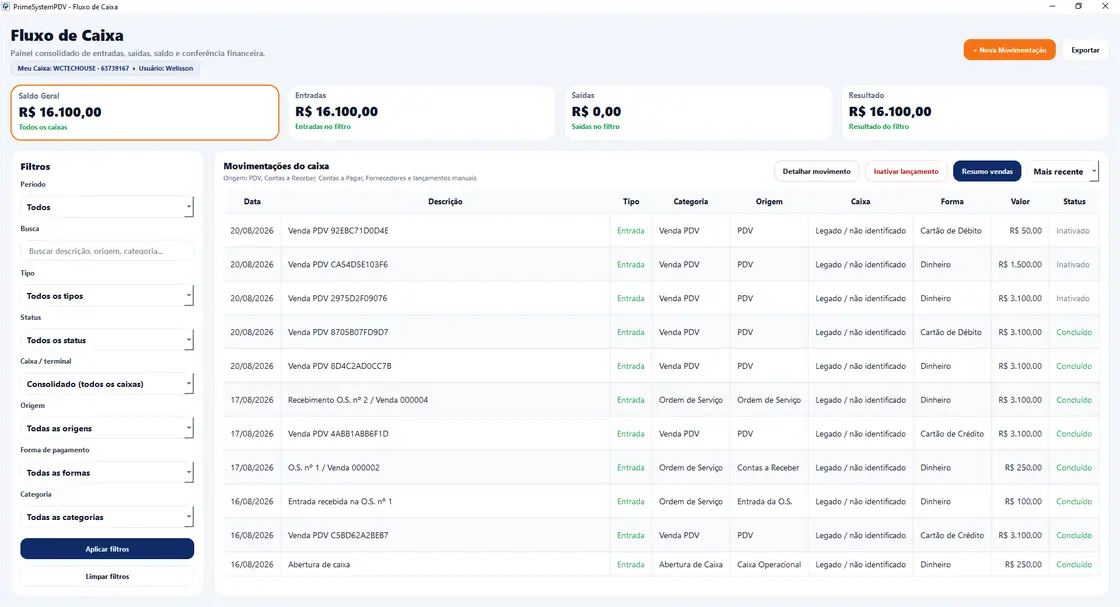Image resolution: width=1120 pixels, height=607 pixels.
Task: Open the Todos os status dropdown
Action: pos(107,340)
